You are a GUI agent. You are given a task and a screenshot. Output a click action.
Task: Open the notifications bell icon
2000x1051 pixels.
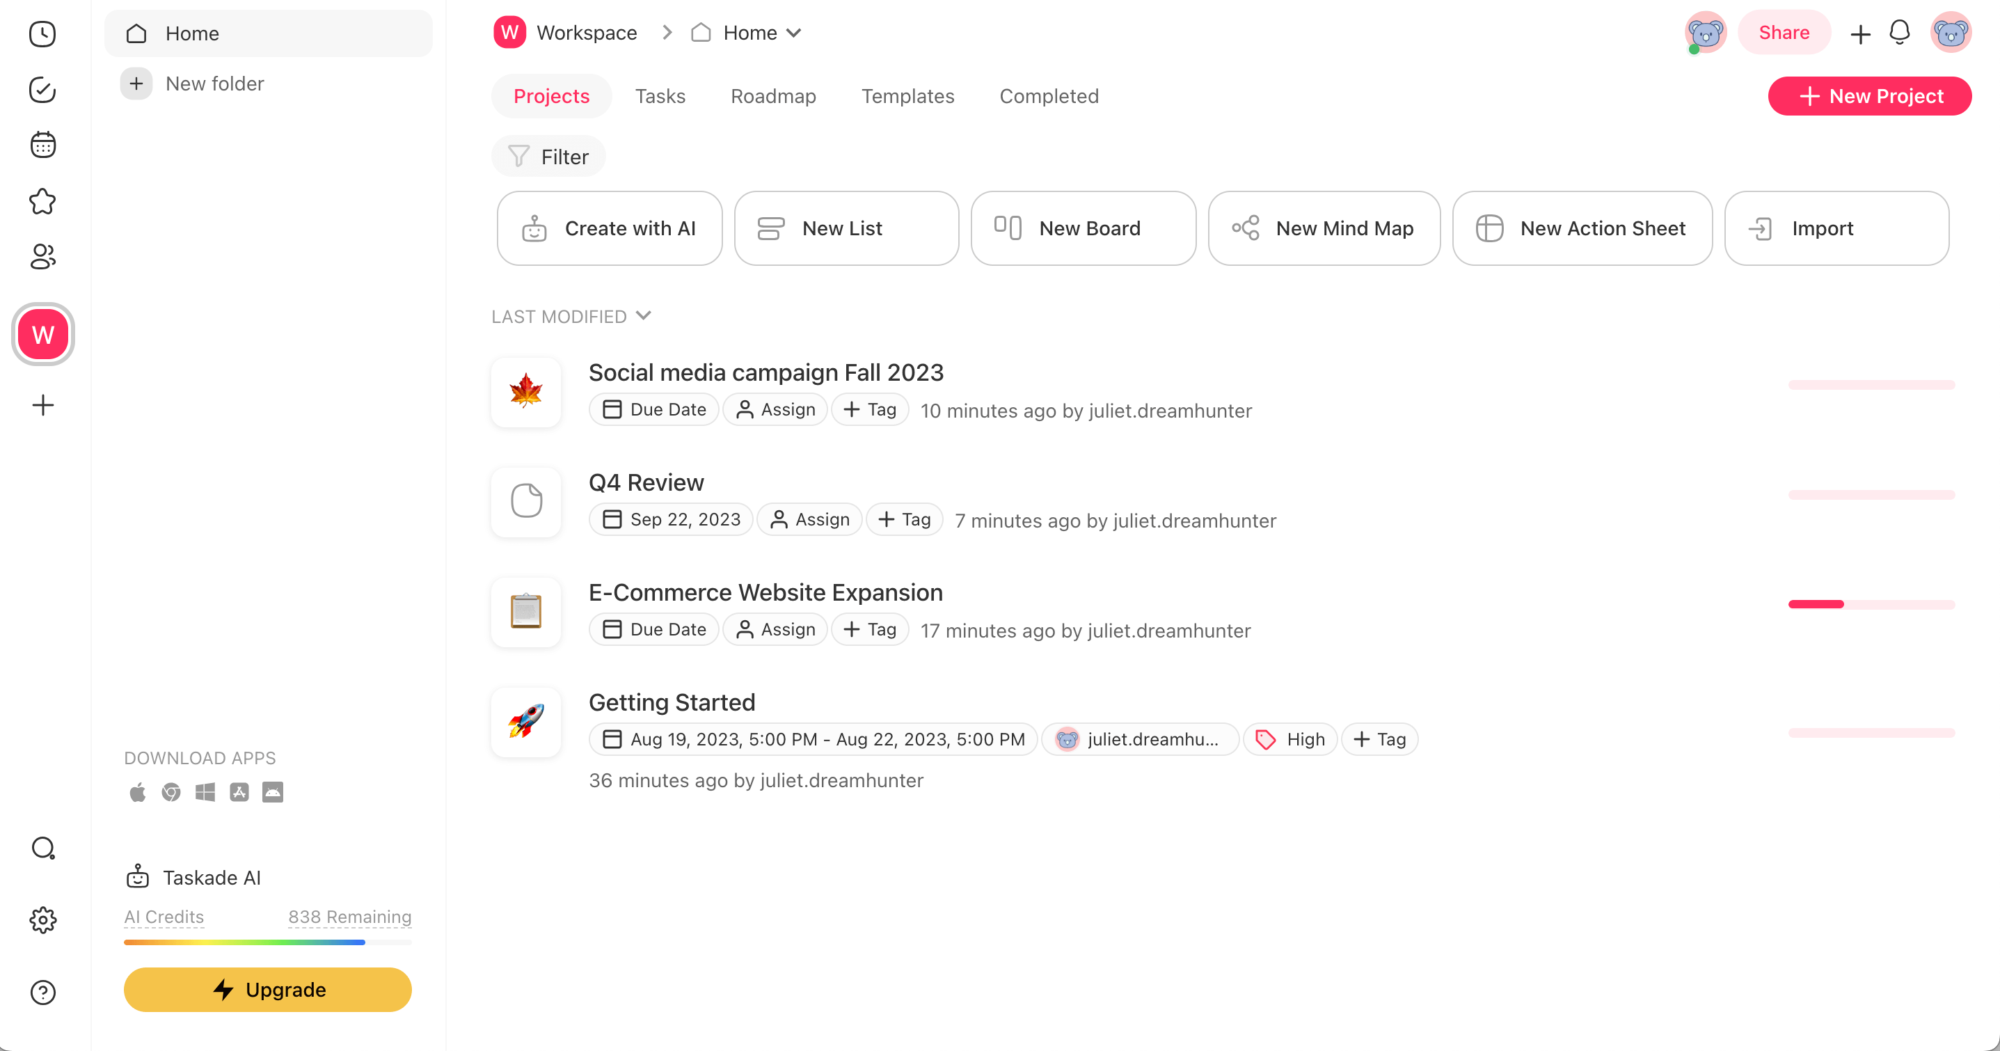[1898, 32]
